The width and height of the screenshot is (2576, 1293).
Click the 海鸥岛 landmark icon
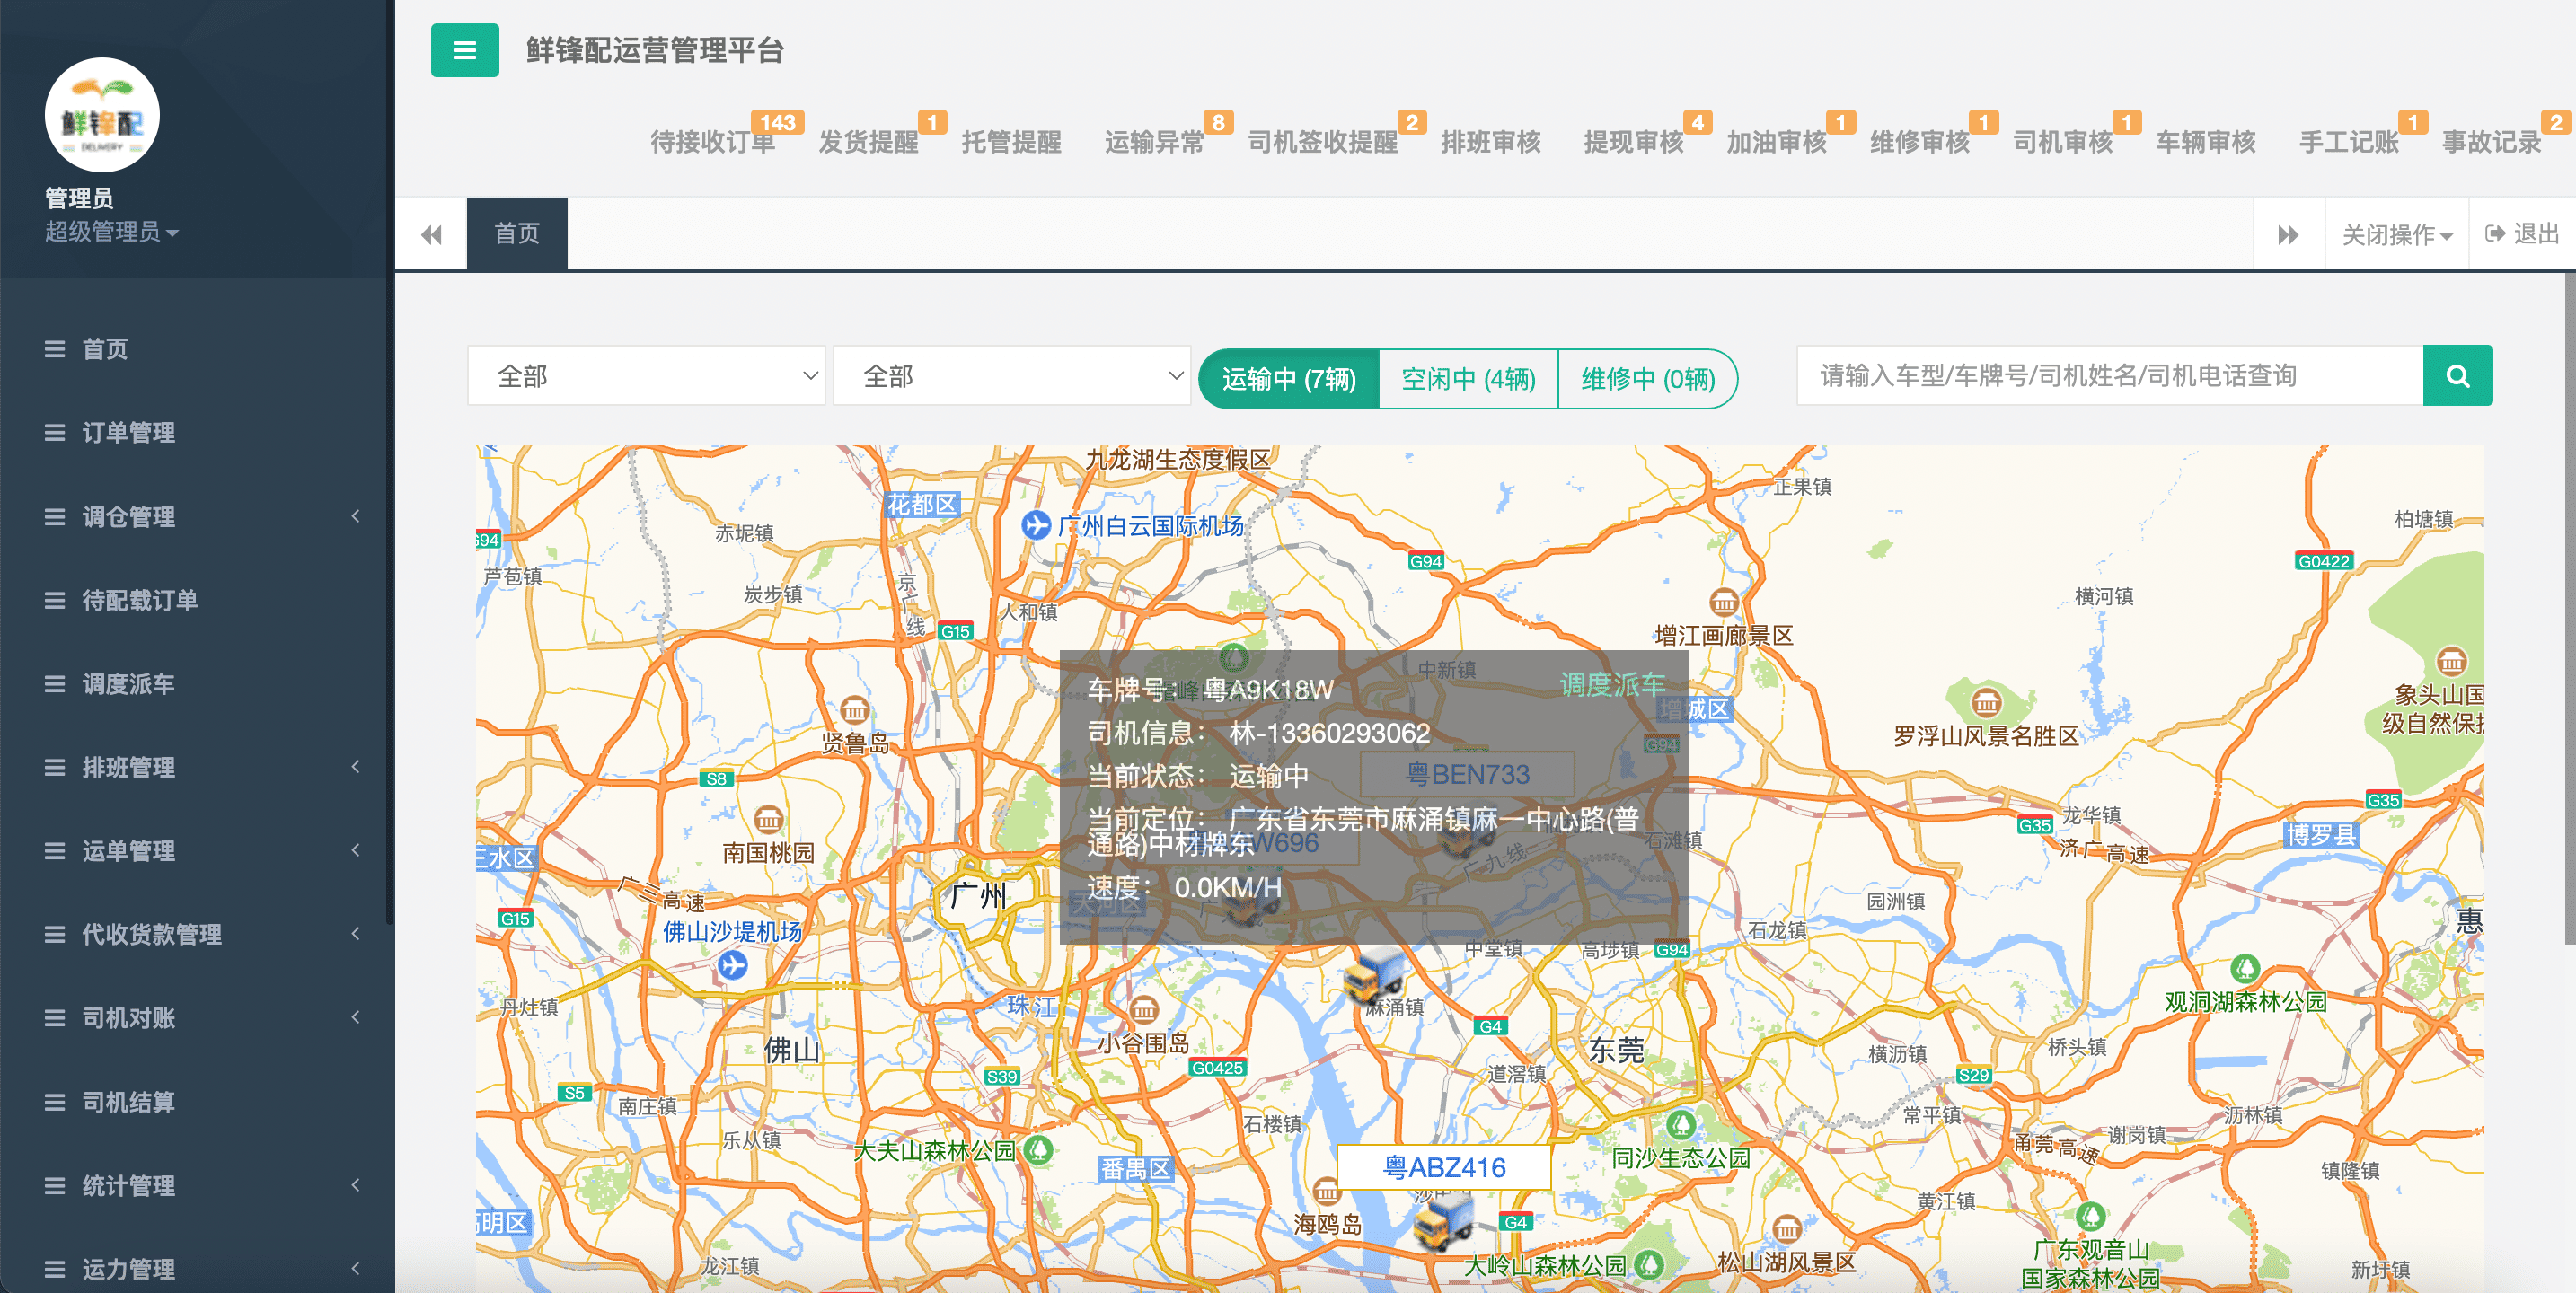pos(1327,1191)
